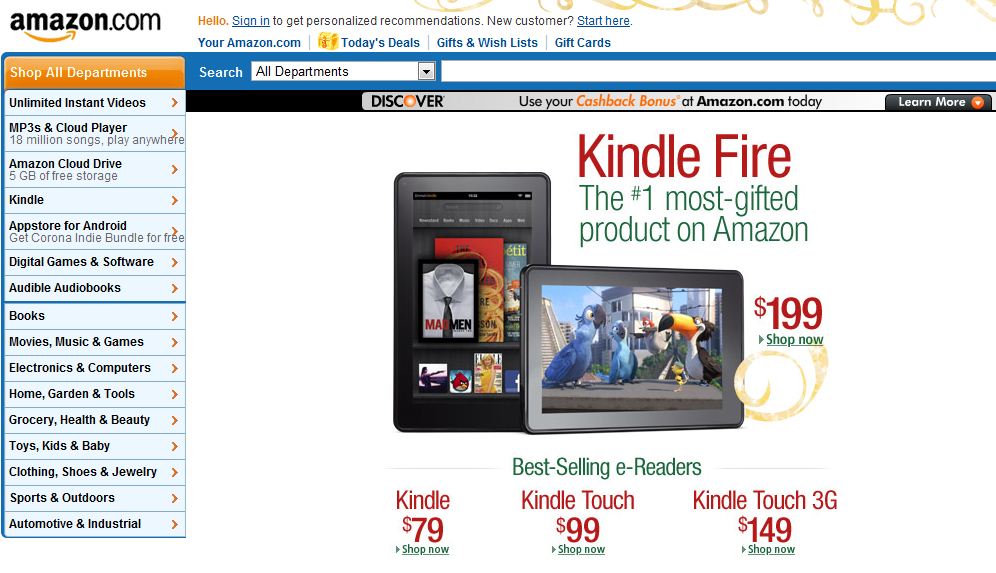Click the gift box icon beside Today's Deals
Screen dimensions: 996x573
327,41
